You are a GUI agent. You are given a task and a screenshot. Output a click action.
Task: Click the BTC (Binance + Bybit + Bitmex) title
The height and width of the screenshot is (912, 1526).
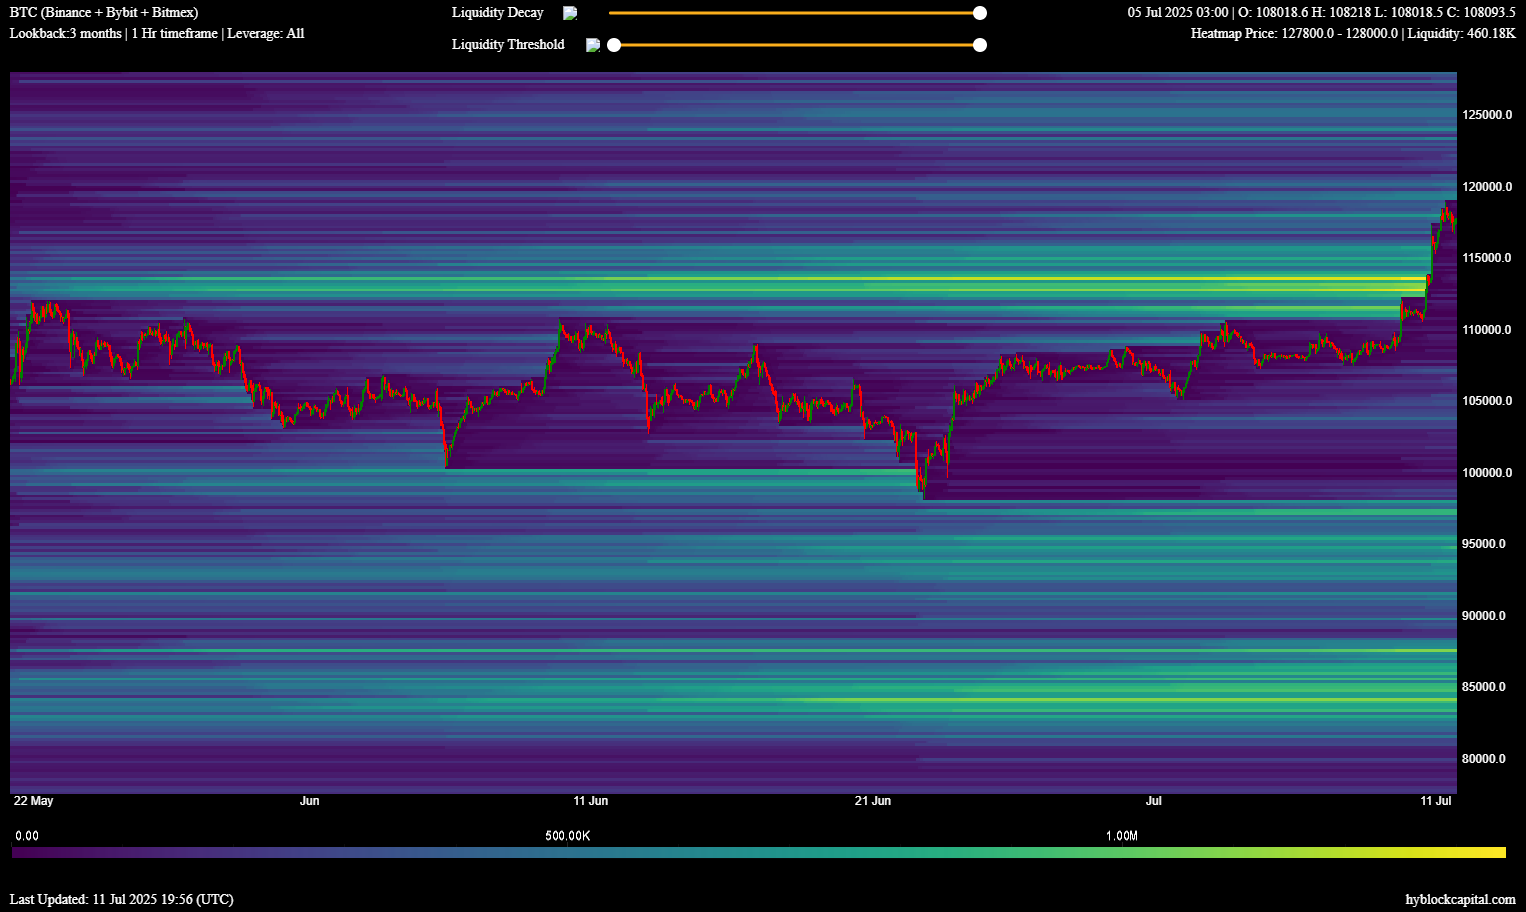(x=104, y=13)
